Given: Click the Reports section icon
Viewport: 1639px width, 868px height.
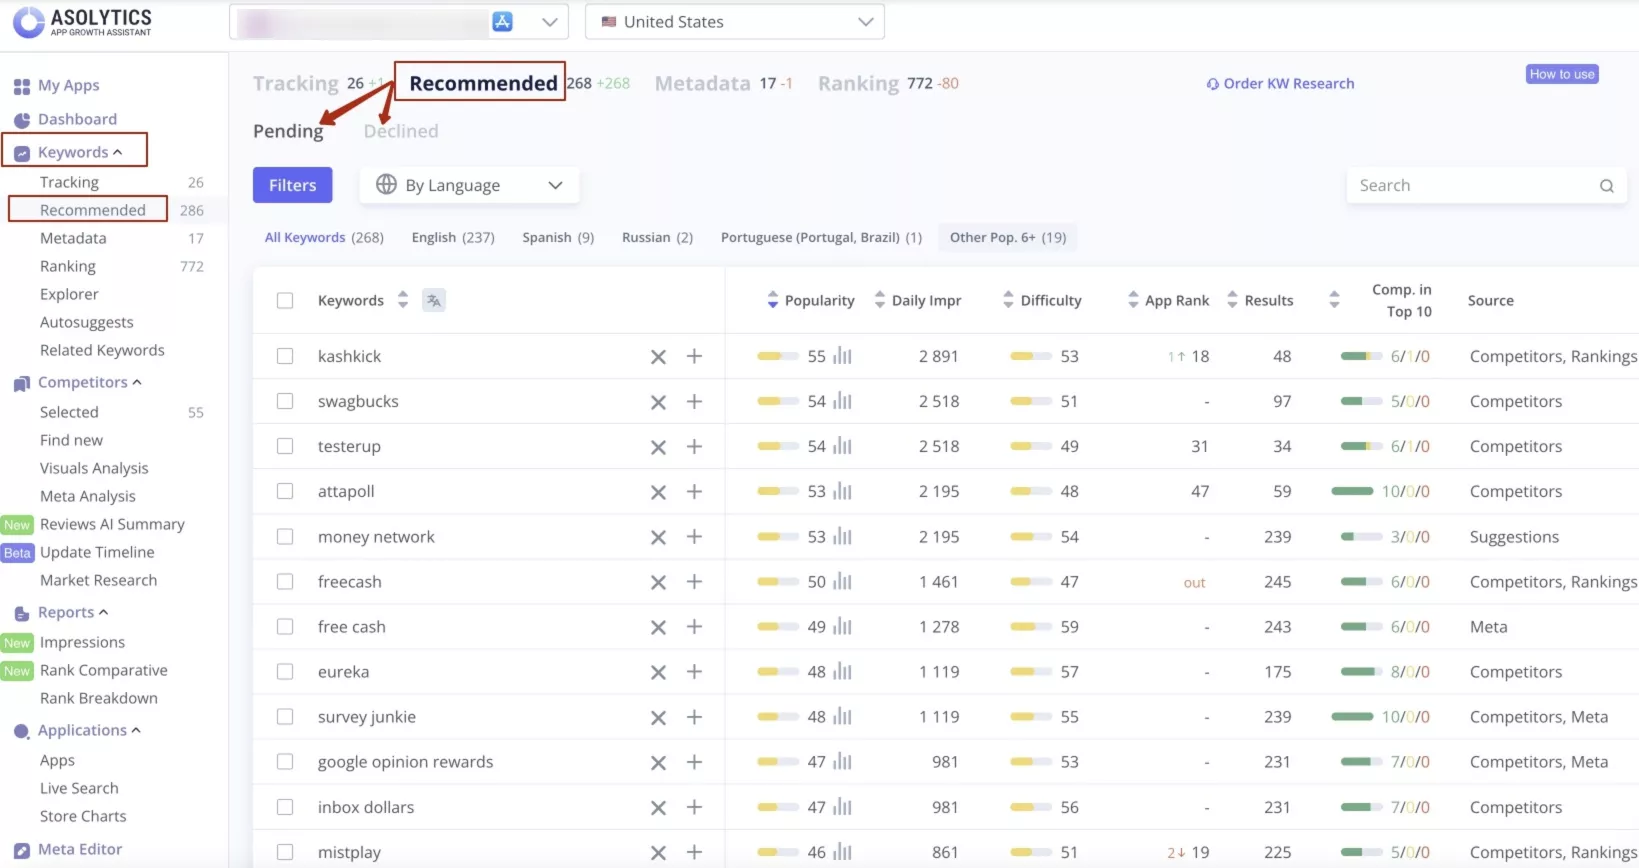Looking at the screenshot, I should click(21, 613).
